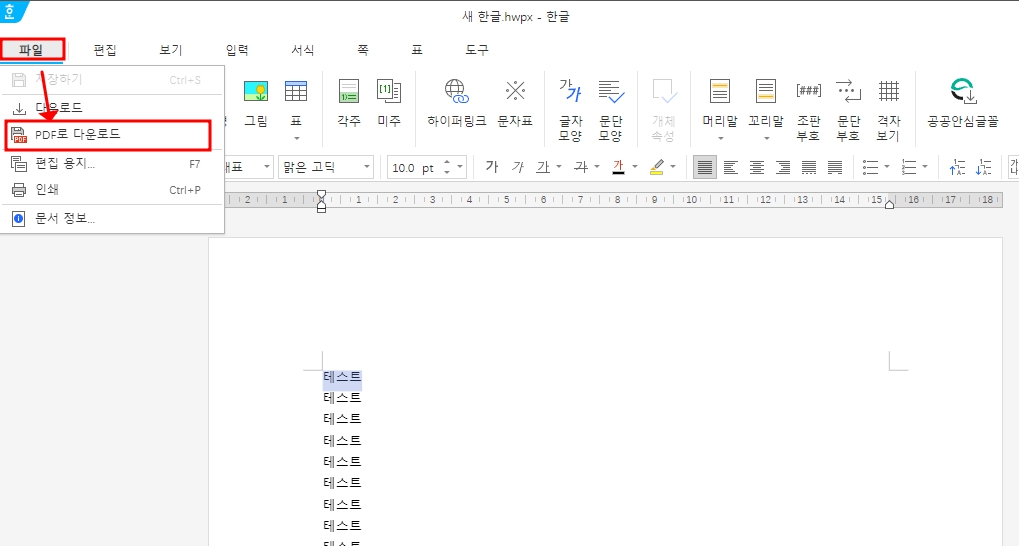This screenshot has height=546, width=1019.
Task: Open the 보기 menu
Action: click(171, 49)
